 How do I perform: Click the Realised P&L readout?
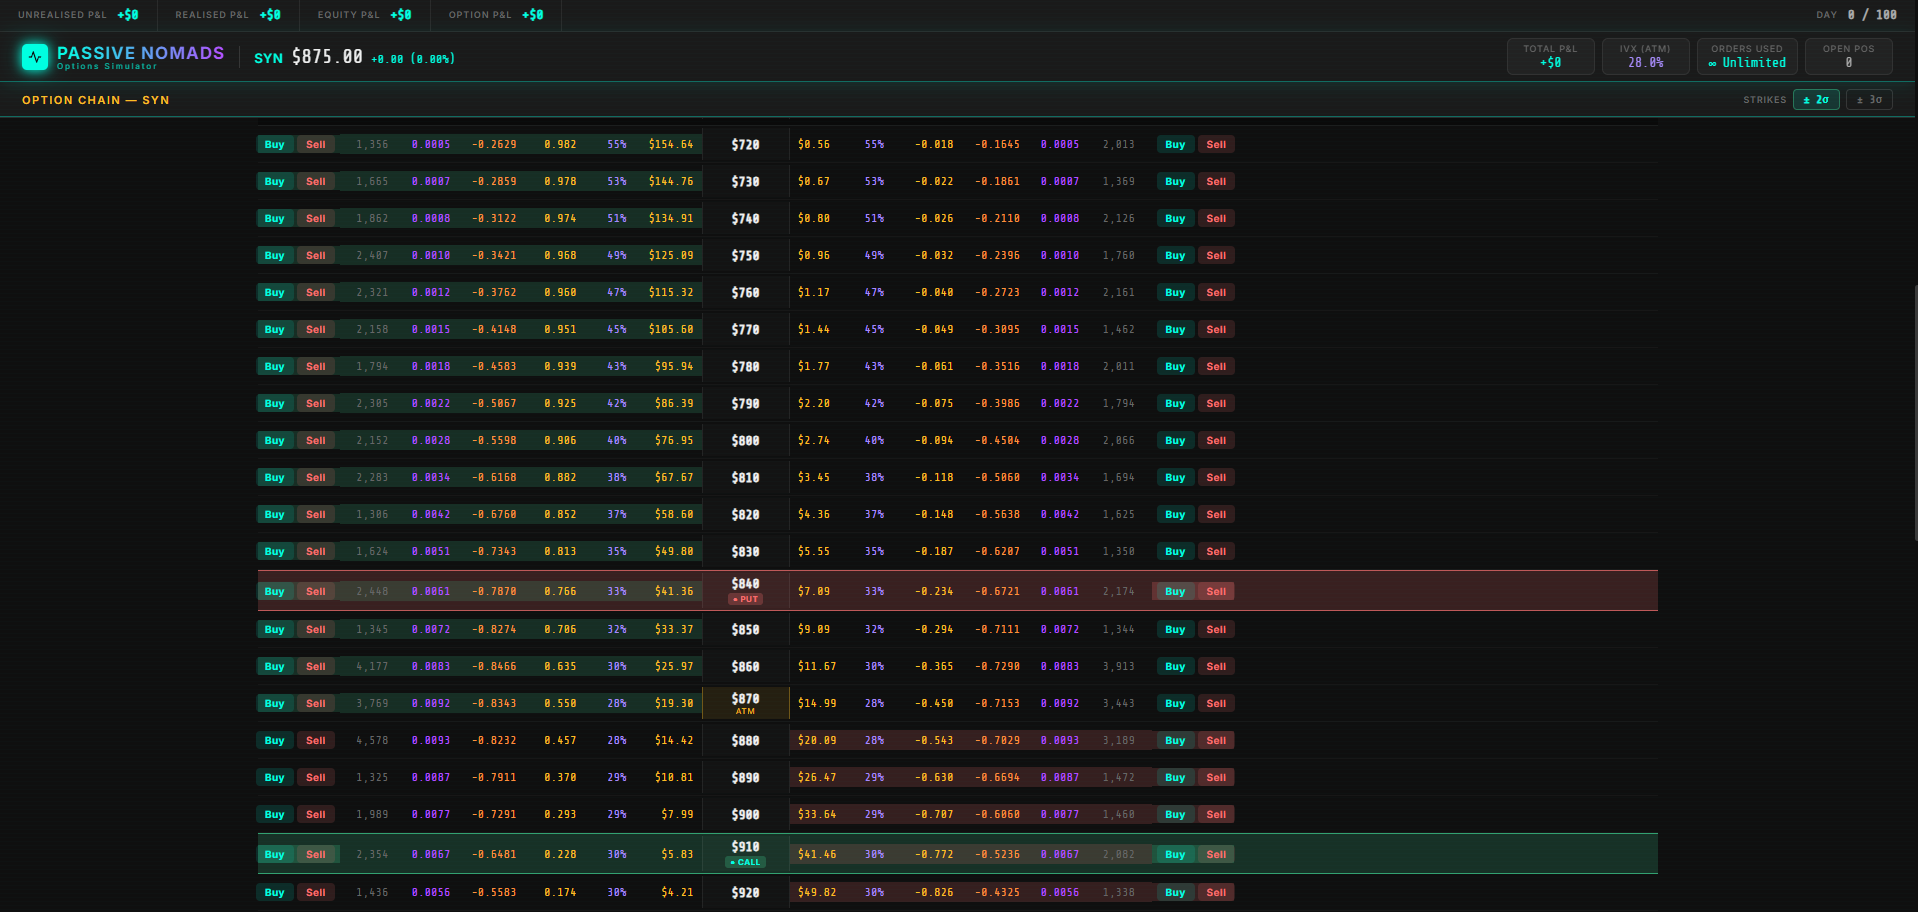click(x=228, y=15)
